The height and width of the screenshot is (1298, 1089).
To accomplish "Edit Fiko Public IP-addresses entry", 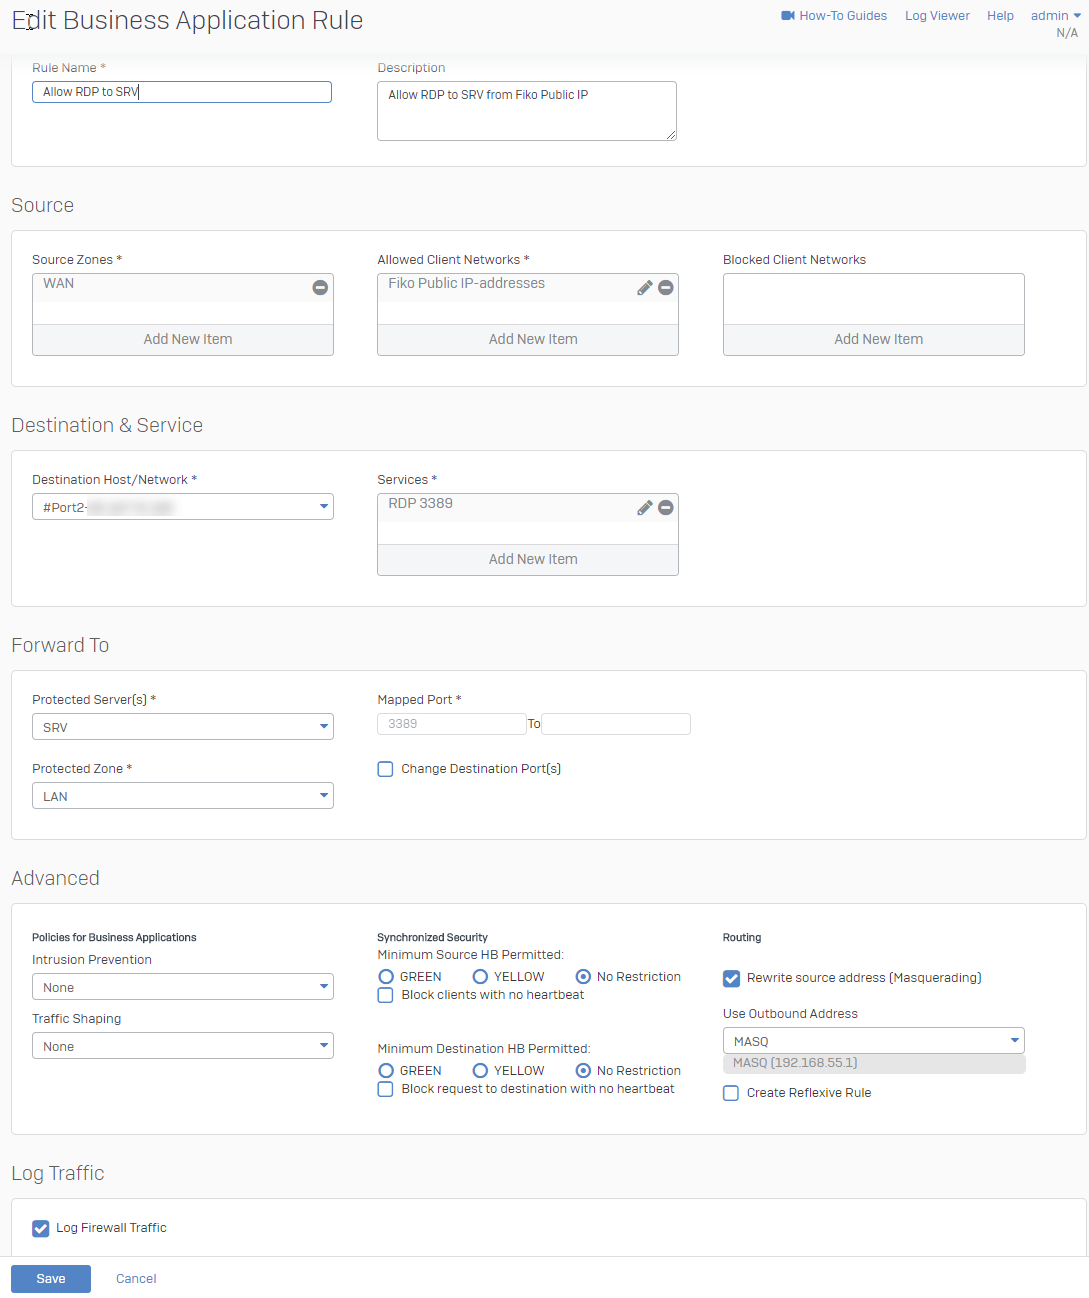I will click(645, 288).
